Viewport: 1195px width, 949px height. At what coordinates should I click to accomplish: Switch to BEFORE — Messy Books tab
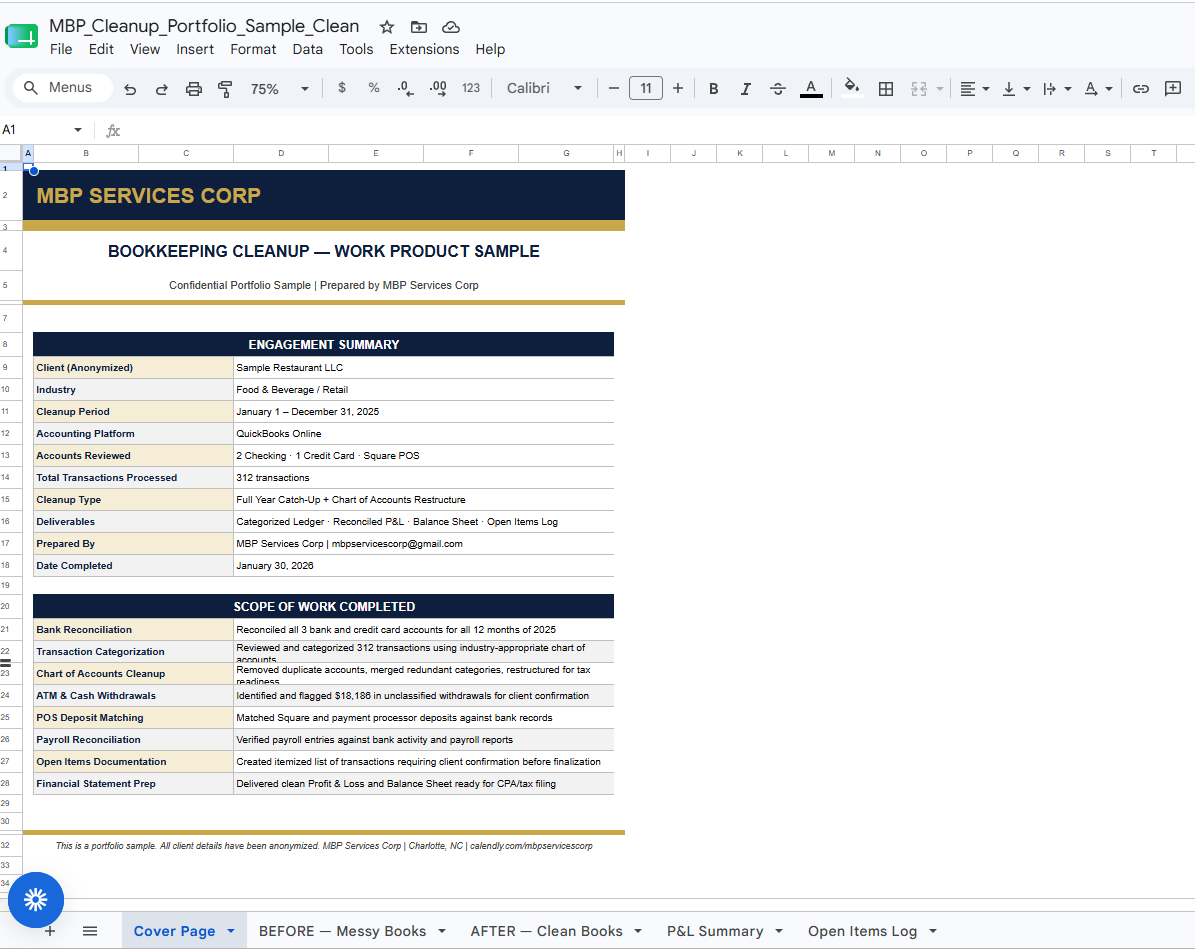click(342, 931)
